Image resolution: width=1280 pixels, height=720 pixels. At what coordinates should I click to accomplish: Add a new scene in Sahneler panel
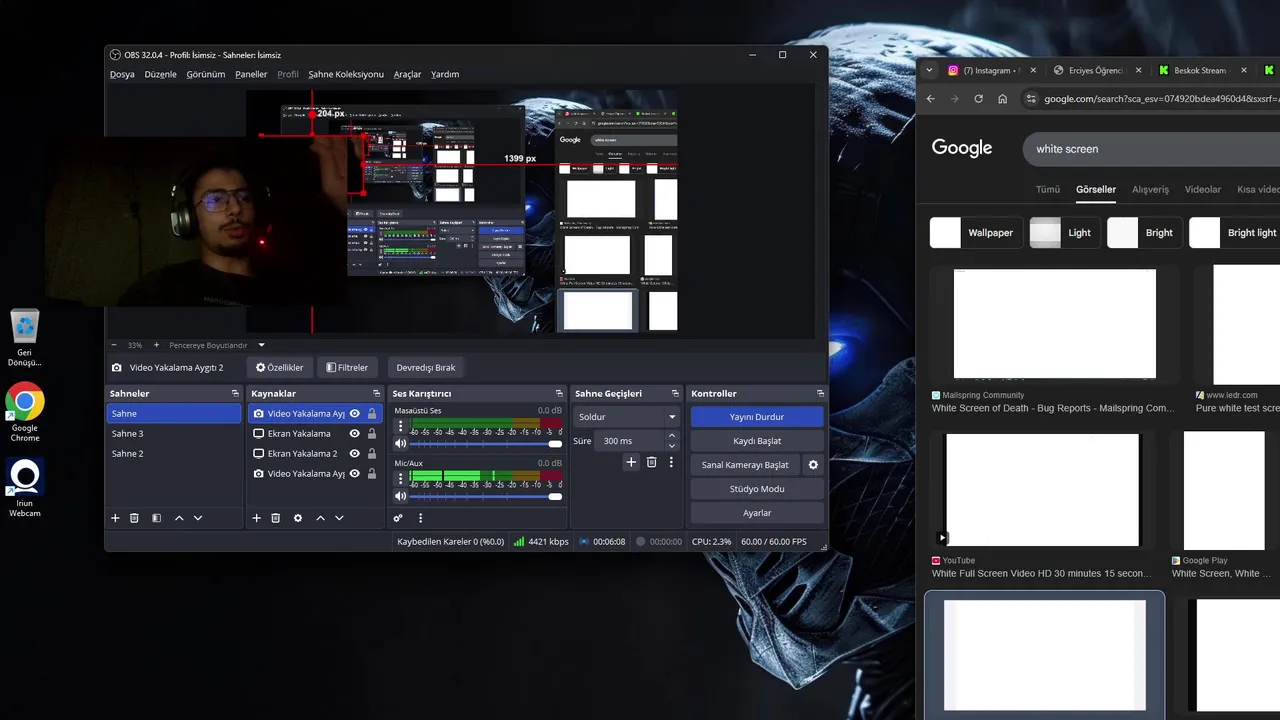(115, 518)
